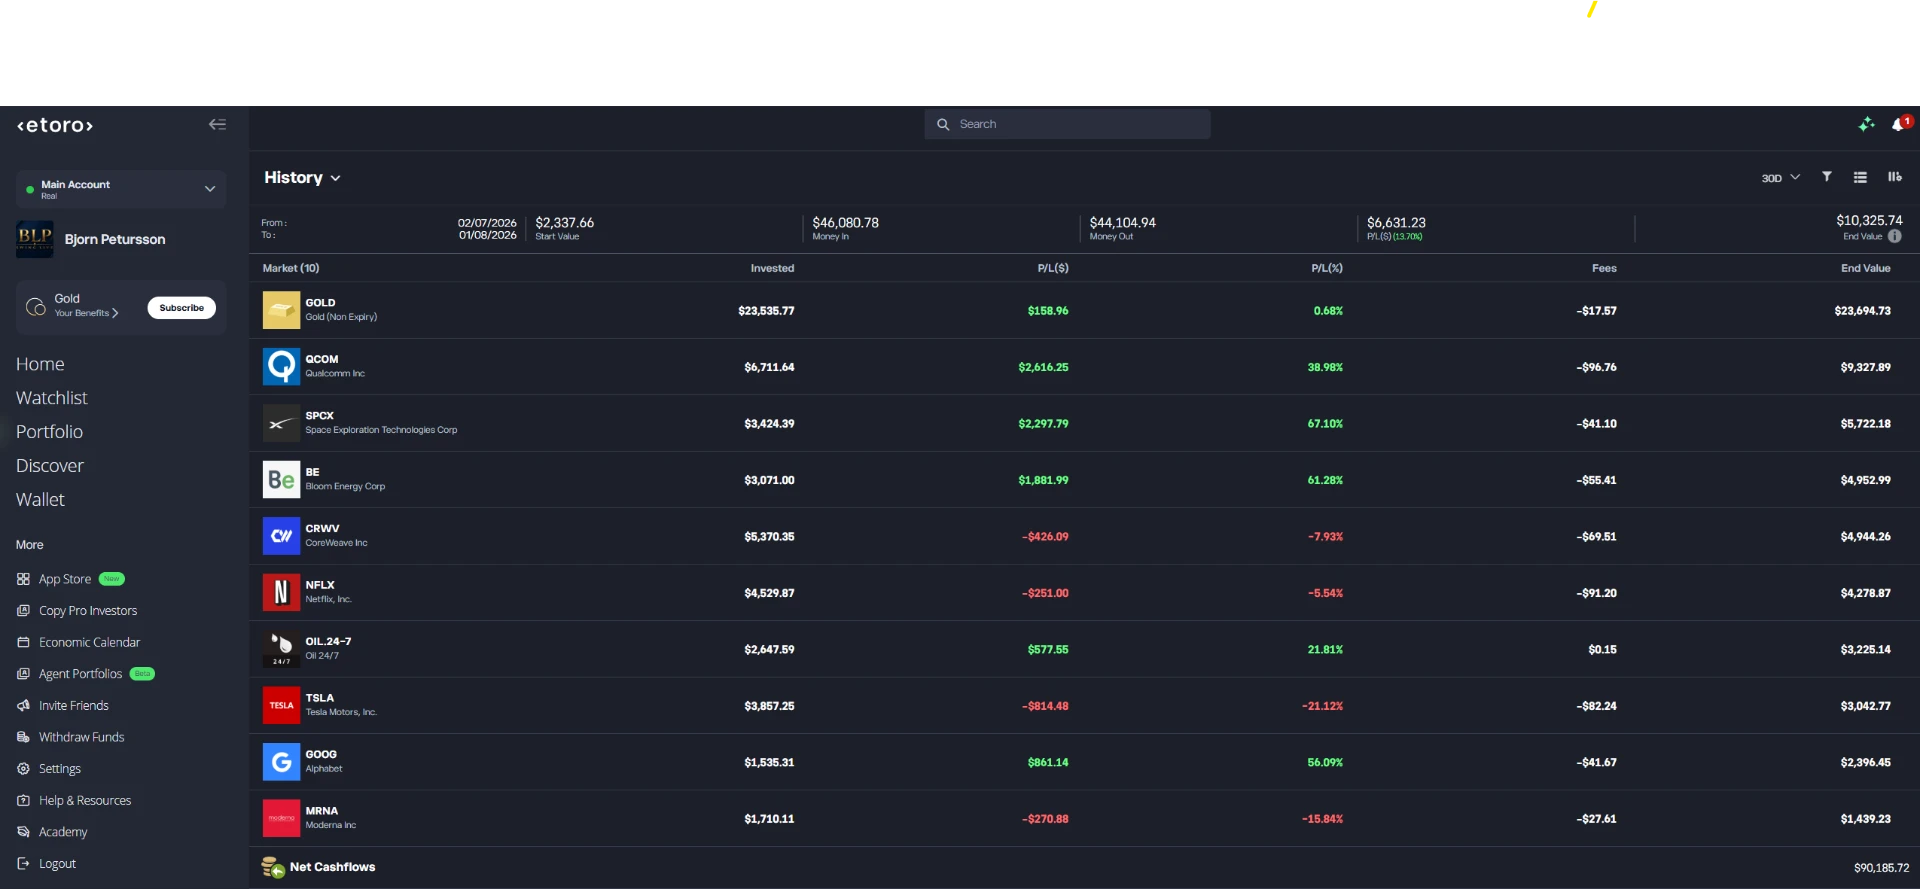Click QCOM profit '$2,616.25'

(1043, 367)
